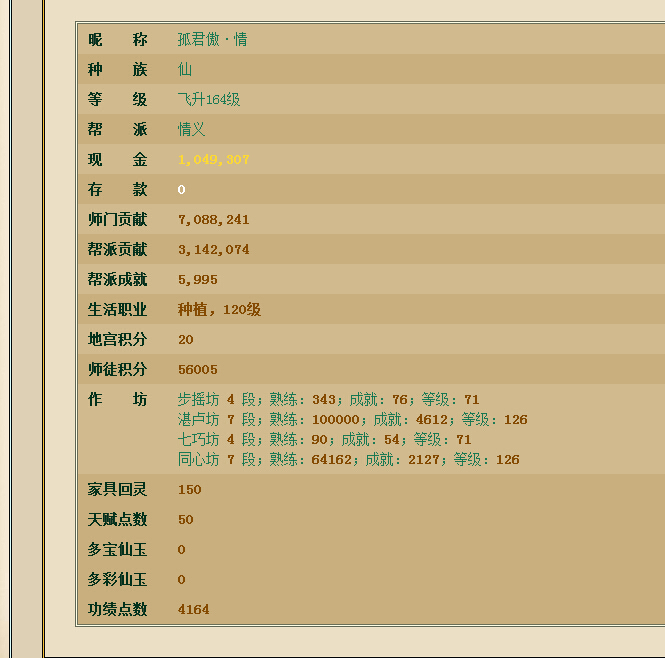Click the cash amount 1,049,307

click(x=214, y=160)
